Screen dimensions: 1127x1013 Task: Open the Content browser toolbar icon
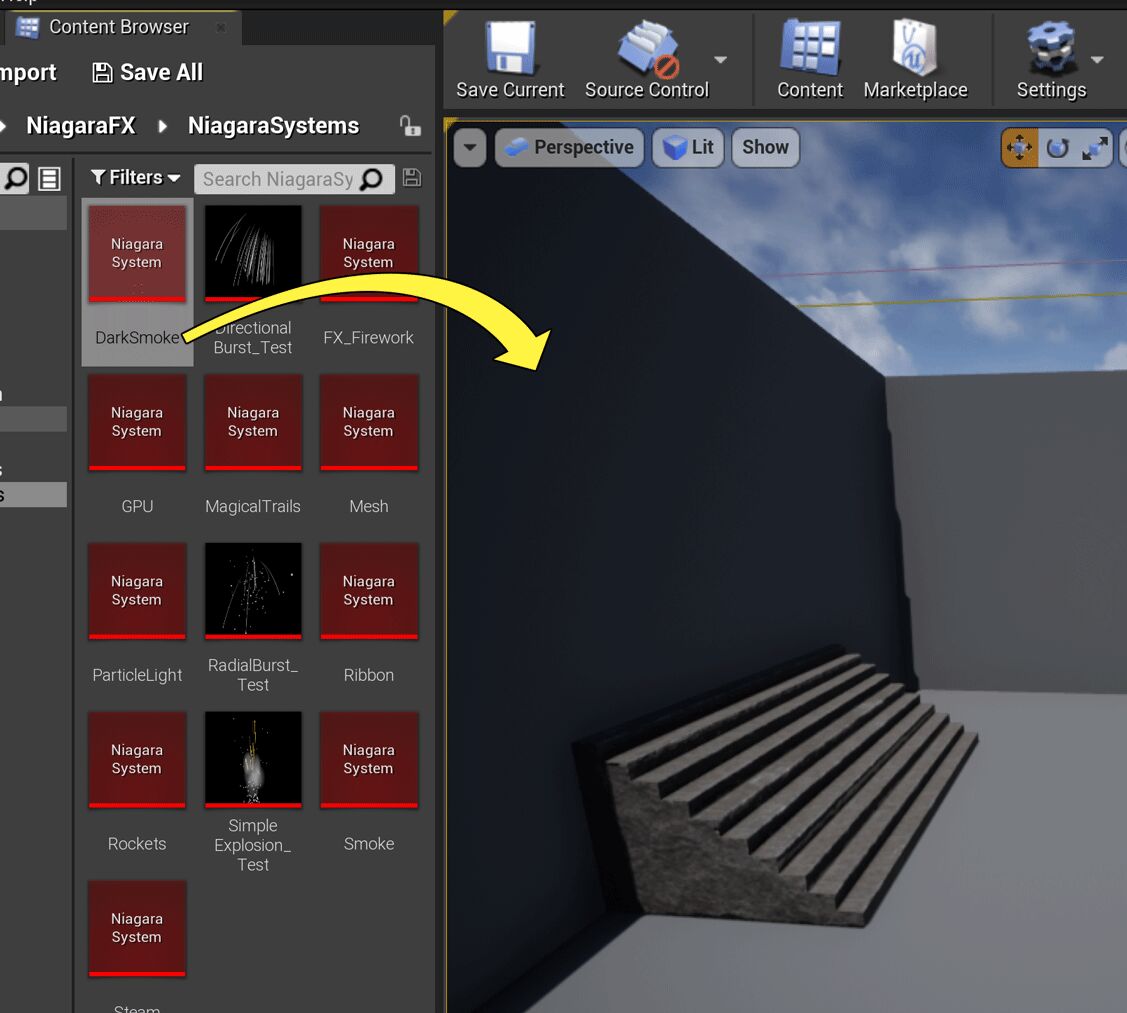tap(810, 48)
